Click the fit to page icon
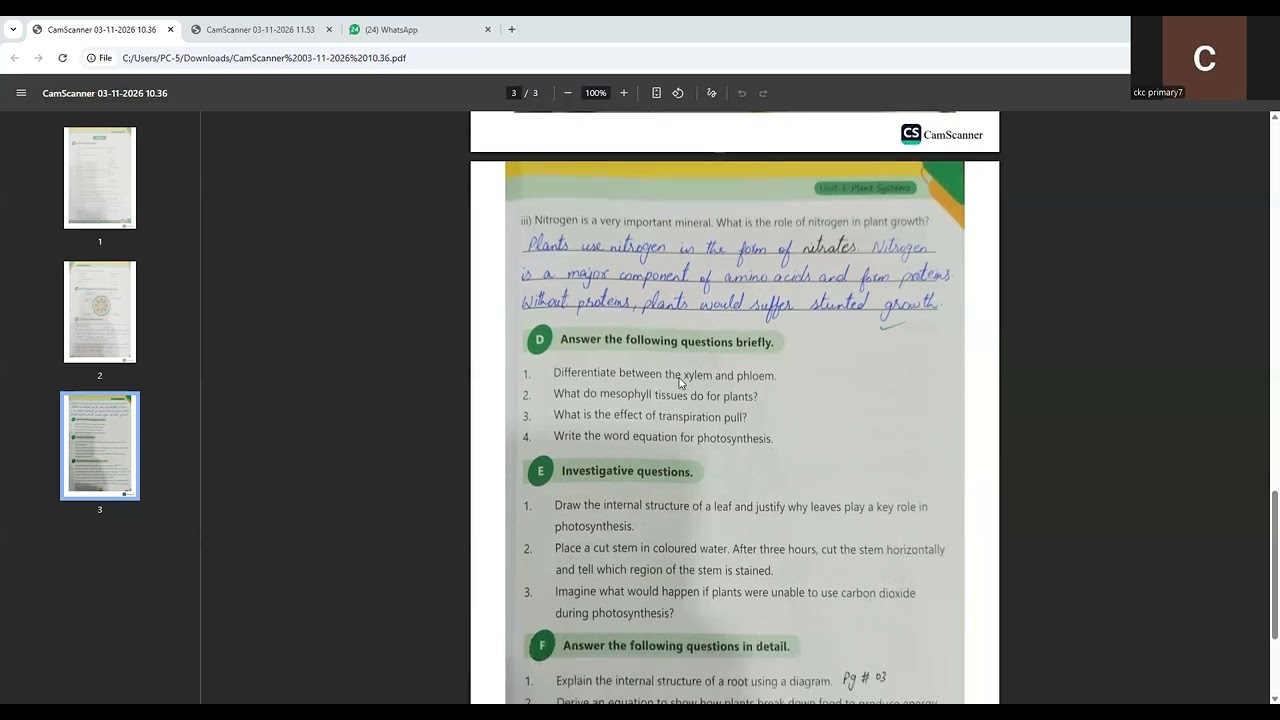1280x720 pixels. 656,93
